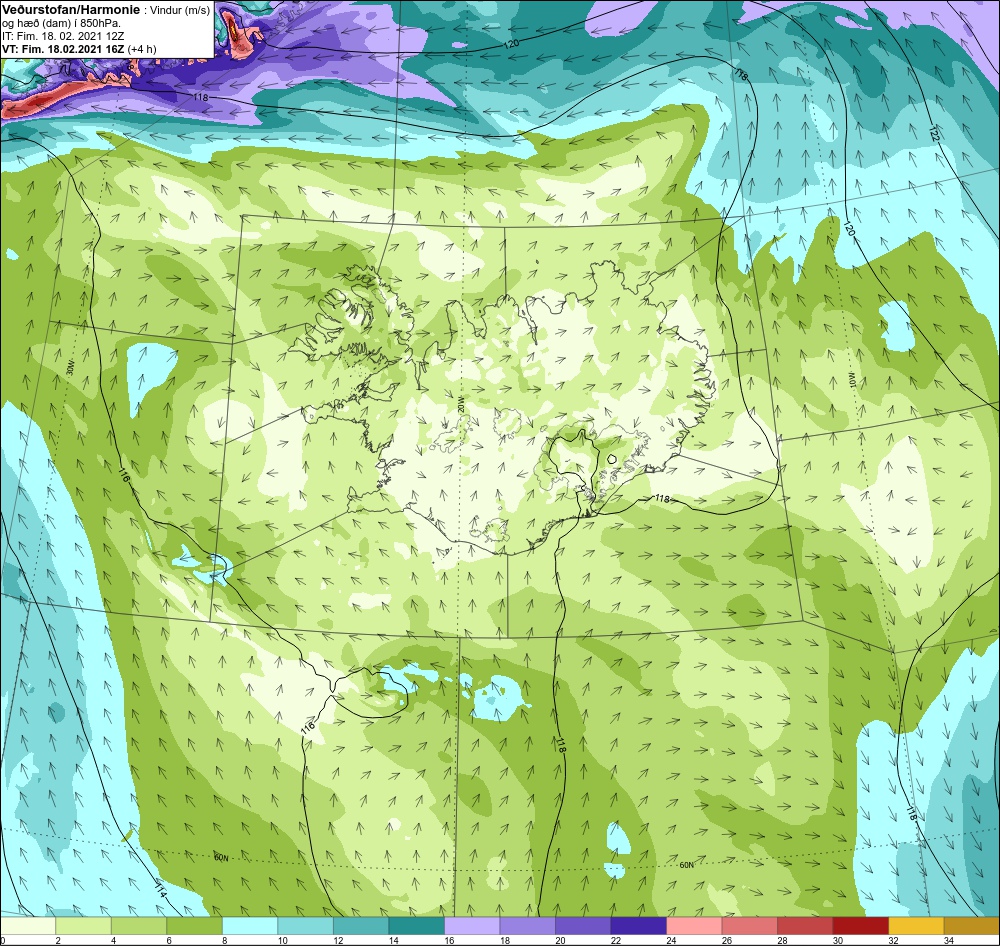Click the 'Veðurstofan/Harmonie' title text
Image resolution: width=1000 pixels, height=946 pixels.
coord(70,11)
